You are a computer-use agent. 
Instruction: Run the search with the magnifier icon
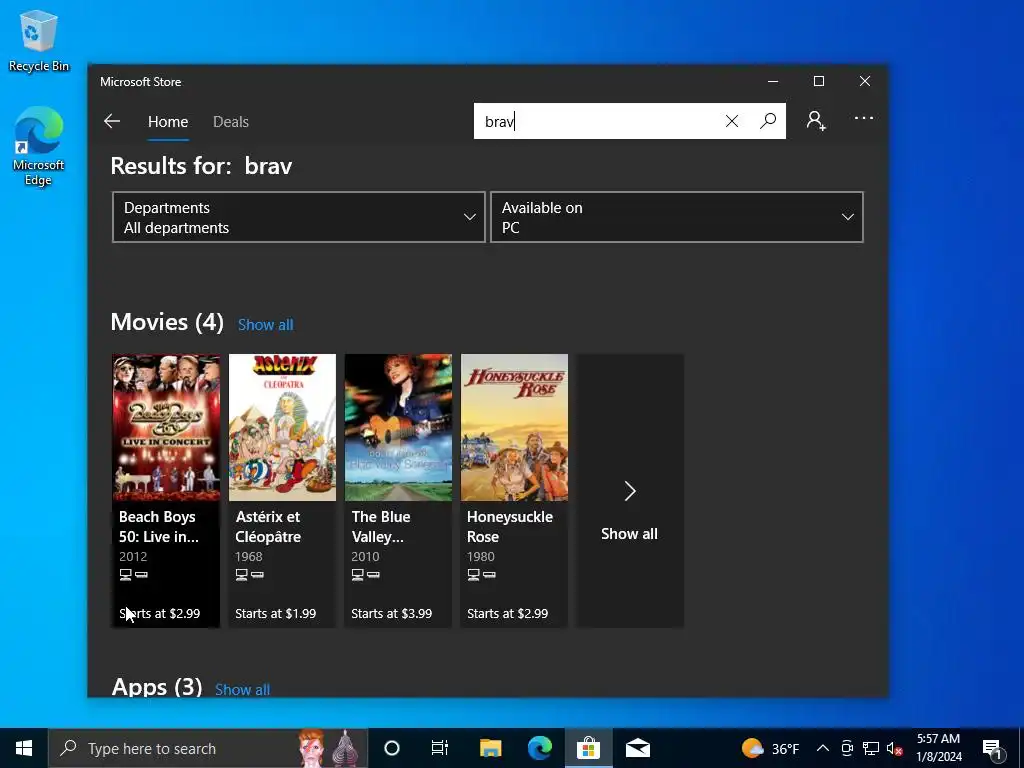[x=768, y=121]
